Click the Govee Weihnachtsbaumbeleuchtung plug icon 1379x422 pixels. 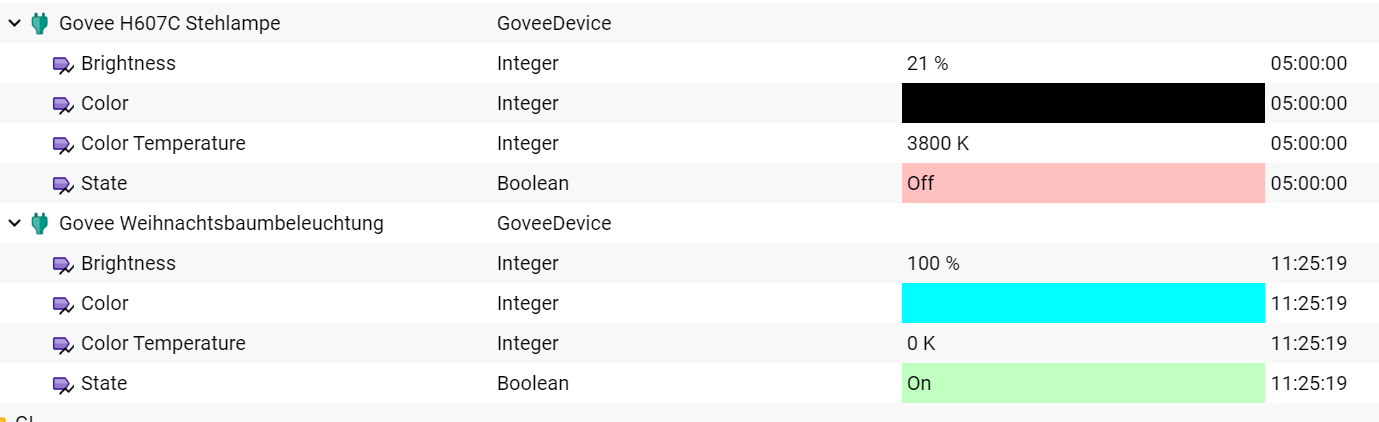tap(40, 224)
